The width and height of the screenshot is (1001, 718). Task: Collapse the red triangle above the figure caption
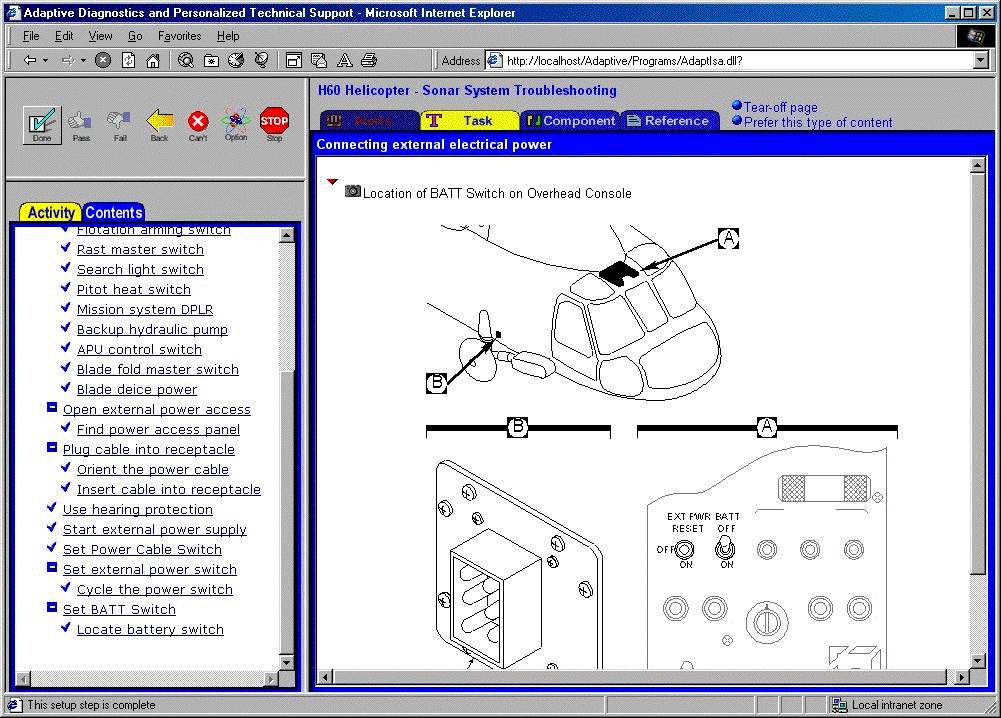(332, 182)
